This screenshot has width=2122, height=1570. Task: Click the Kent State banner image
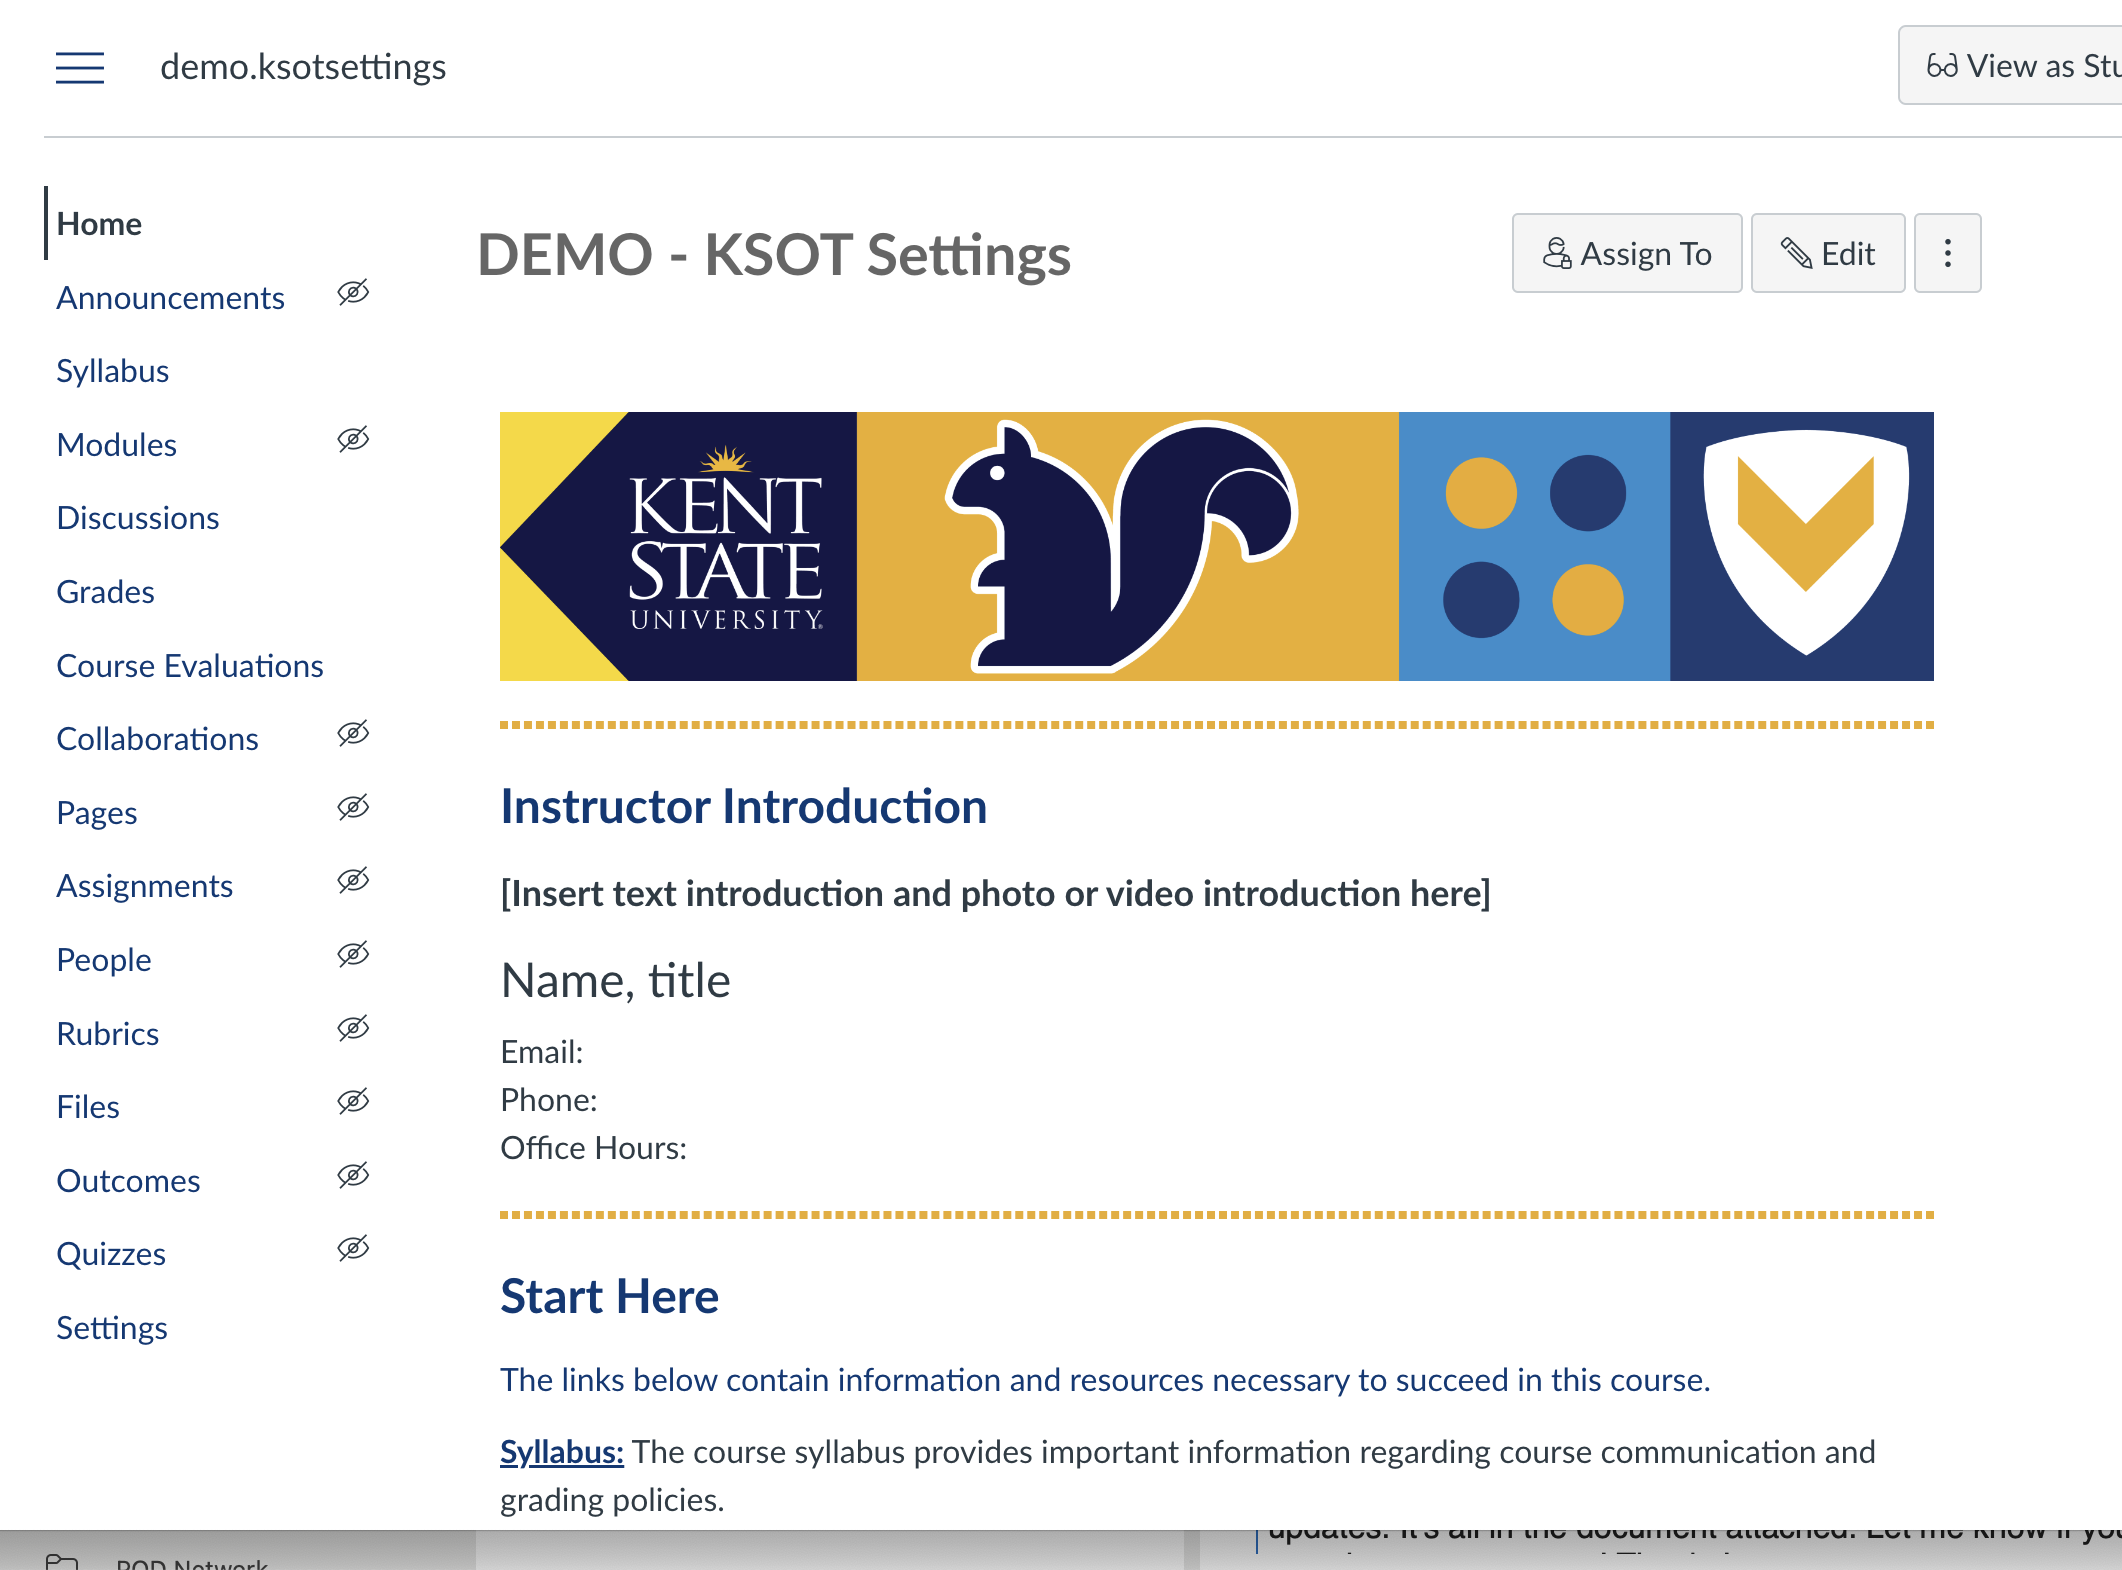coord(1216,546)
